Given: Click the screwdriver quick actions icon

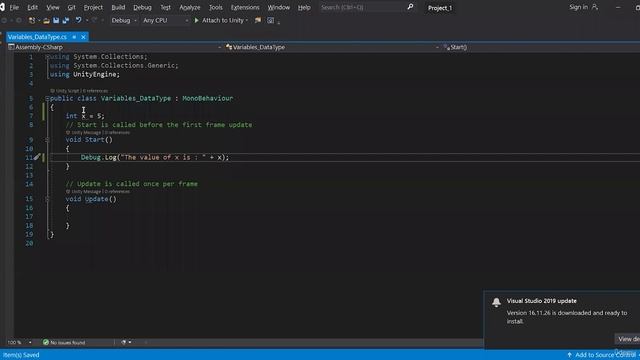Looking at the screenshot, I should point(37,157).
